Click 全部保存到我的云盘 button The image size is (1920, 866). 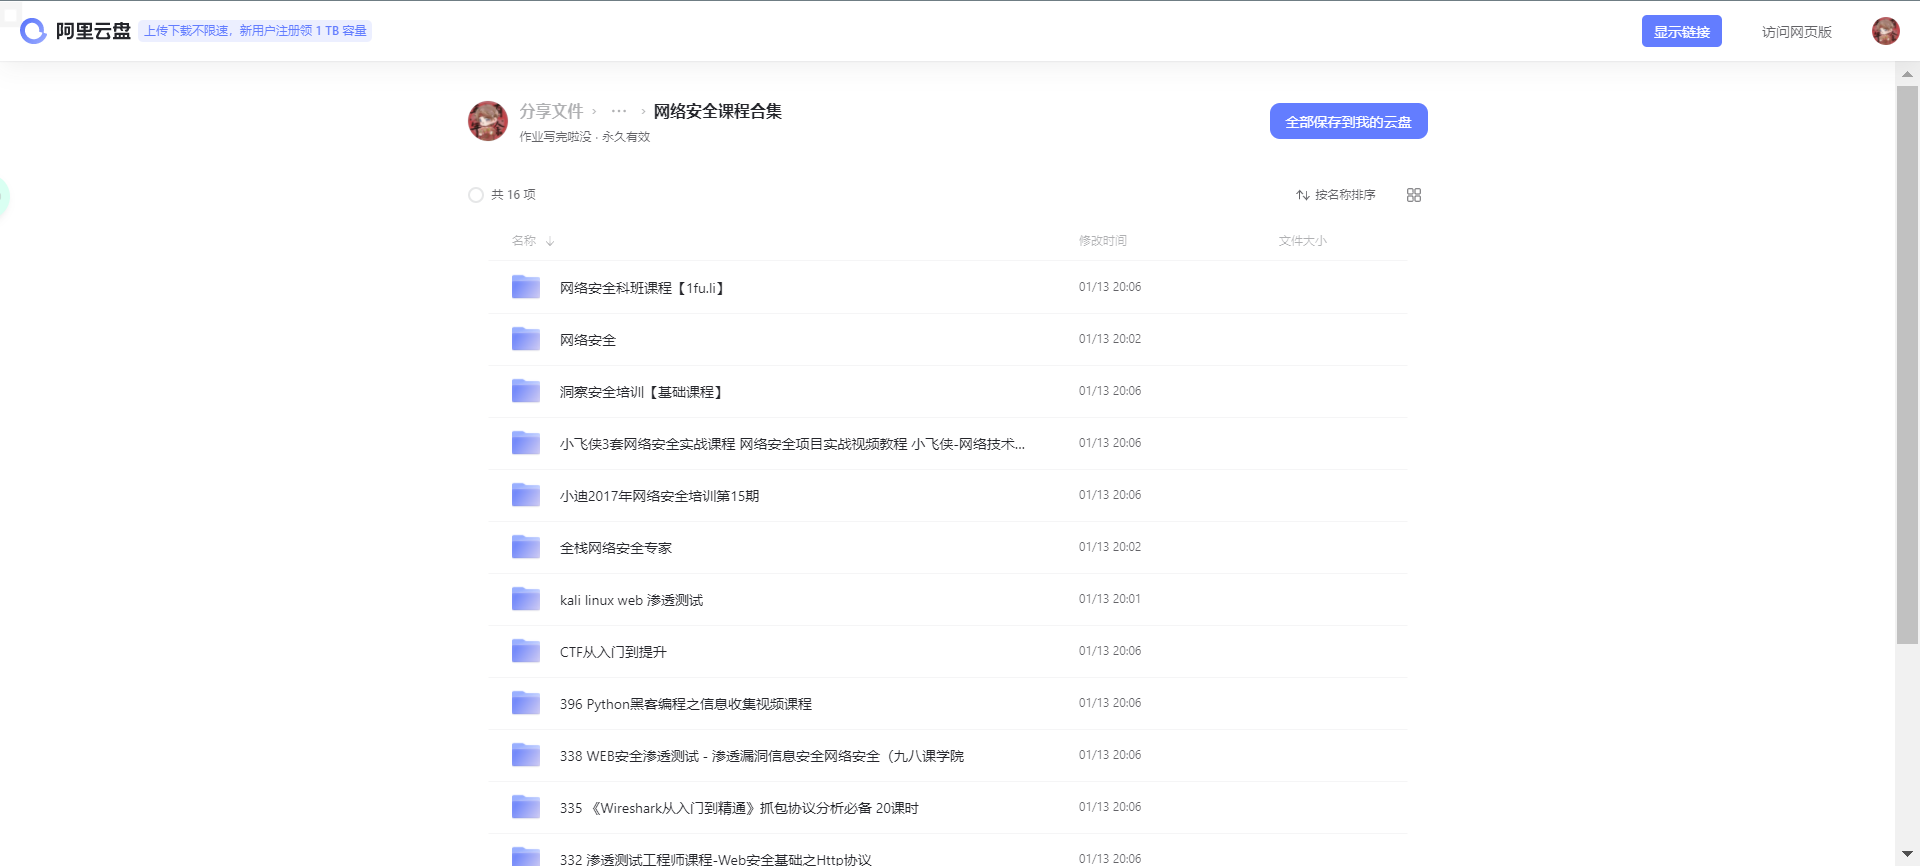click(1348, 121)
